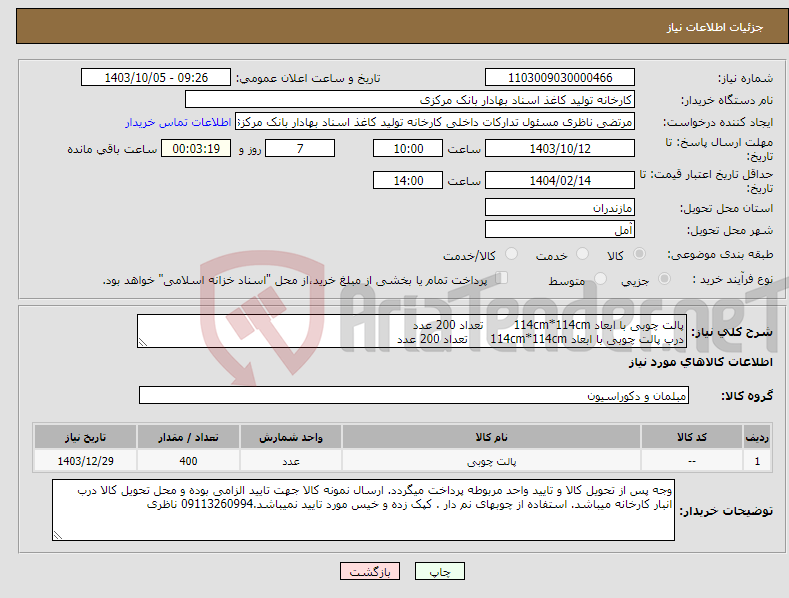Viewport: 789px width, 598px height.
Task: Open the اطلاعات تماس خریدار link
Action: tap(178, 122)
